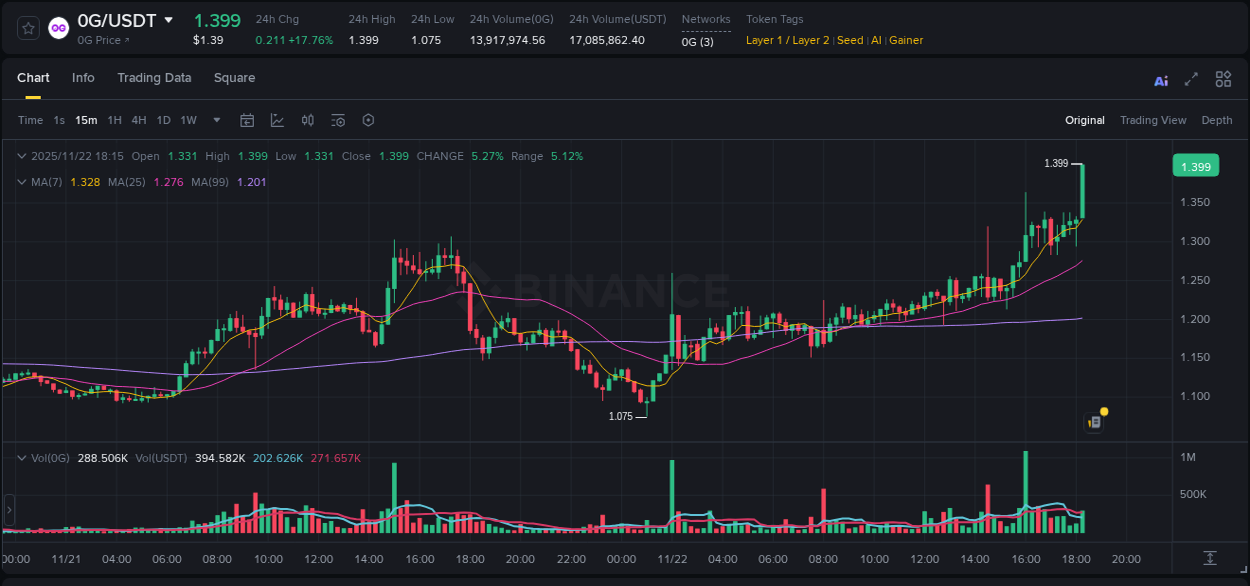Image resolution: width=1250 pixels, height=586 pixels.
Task: Collapse the MA(7) indicator row
Action: coord(22,181)
